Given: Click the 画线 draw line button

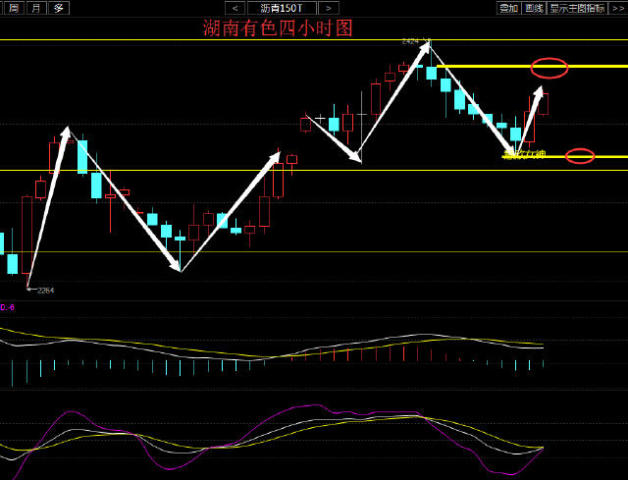Looking at the screenshot, I should coord(534,8).
